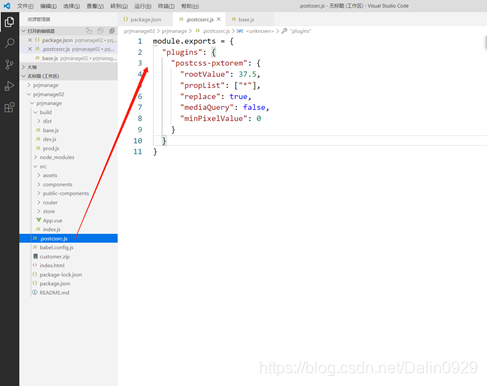Click zip icon beside customer.zip
Screen dimensions: 487x386
click(35, 256)
